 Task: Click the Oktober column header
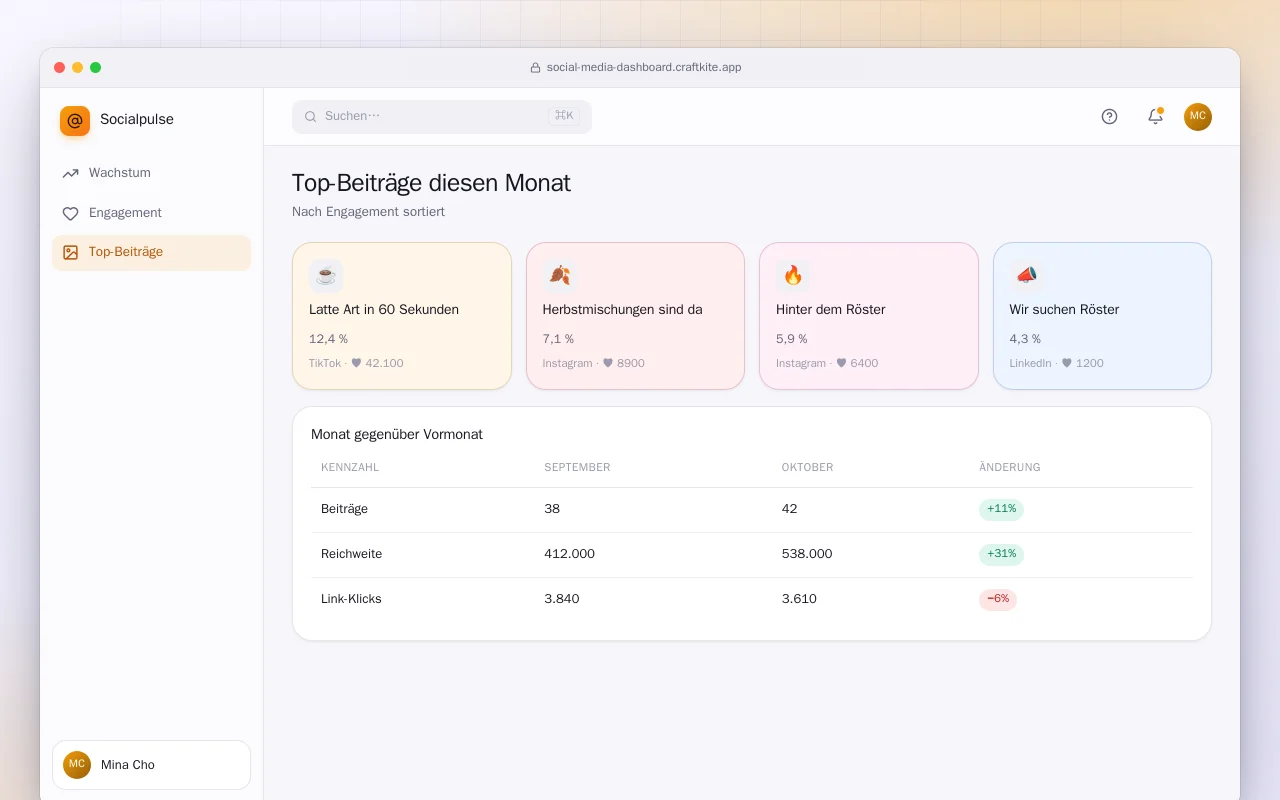[x=807, y=467]
